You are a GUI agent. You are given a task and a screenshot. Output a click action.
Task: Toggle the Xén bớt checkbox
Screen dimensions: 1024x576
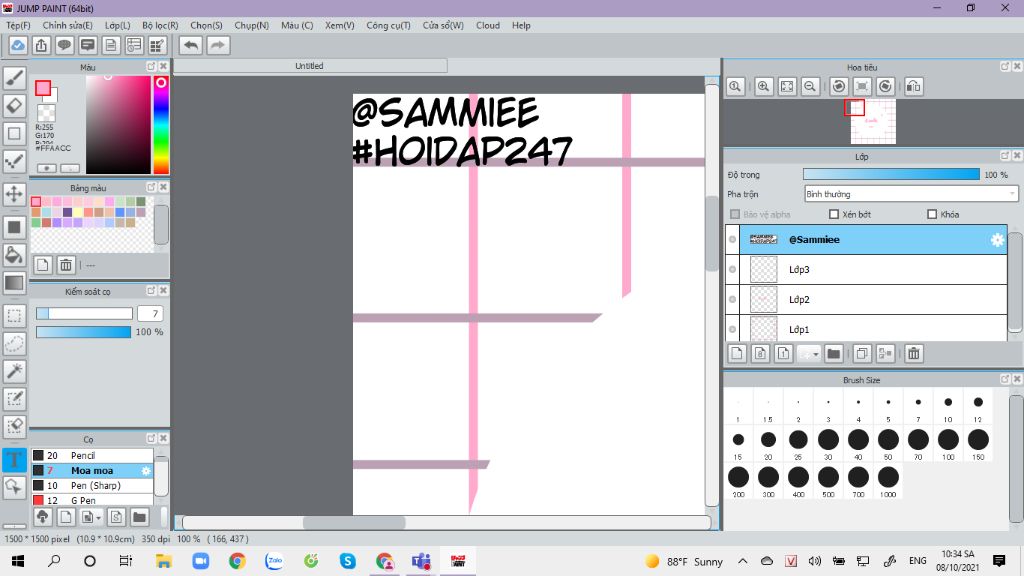(833, 214)
